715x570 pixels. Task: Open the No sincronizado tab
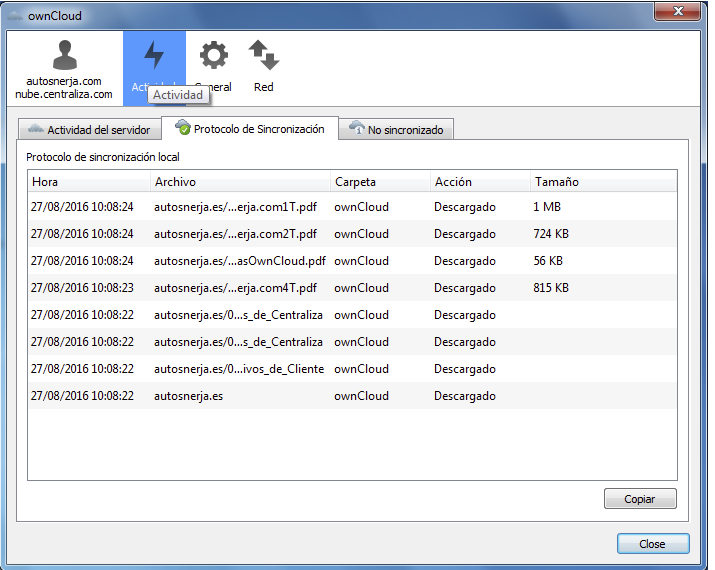[398, 130]
